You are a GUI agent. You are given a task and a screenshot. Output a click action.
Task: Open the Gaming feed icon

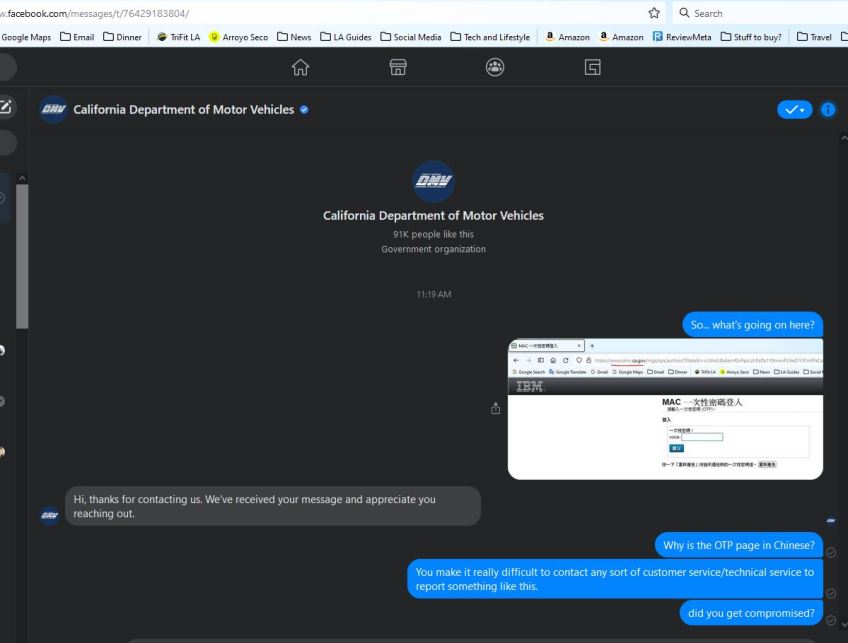click(592, 67)
